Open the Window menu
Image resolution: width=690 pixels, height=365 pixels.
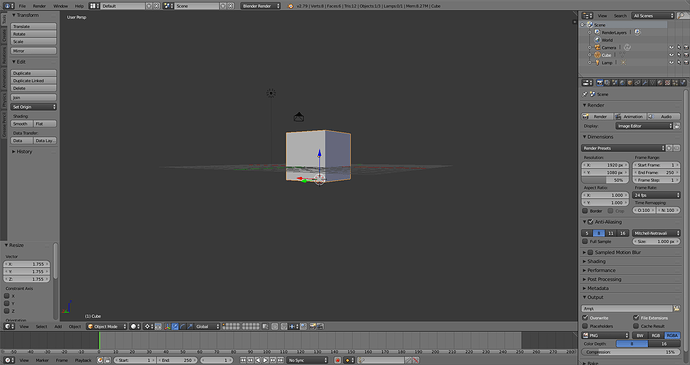pos(60,6)
